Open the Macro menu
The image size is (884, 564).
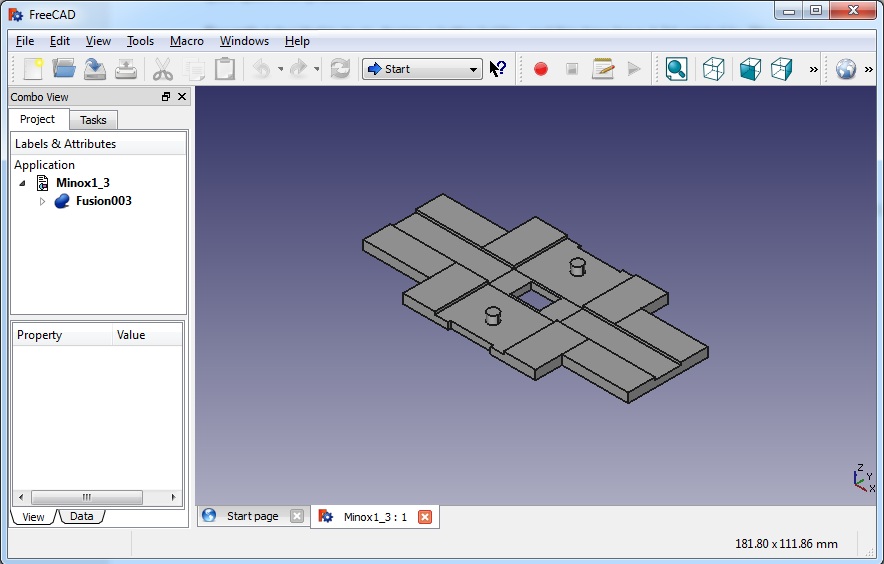(x=186, y=41)
